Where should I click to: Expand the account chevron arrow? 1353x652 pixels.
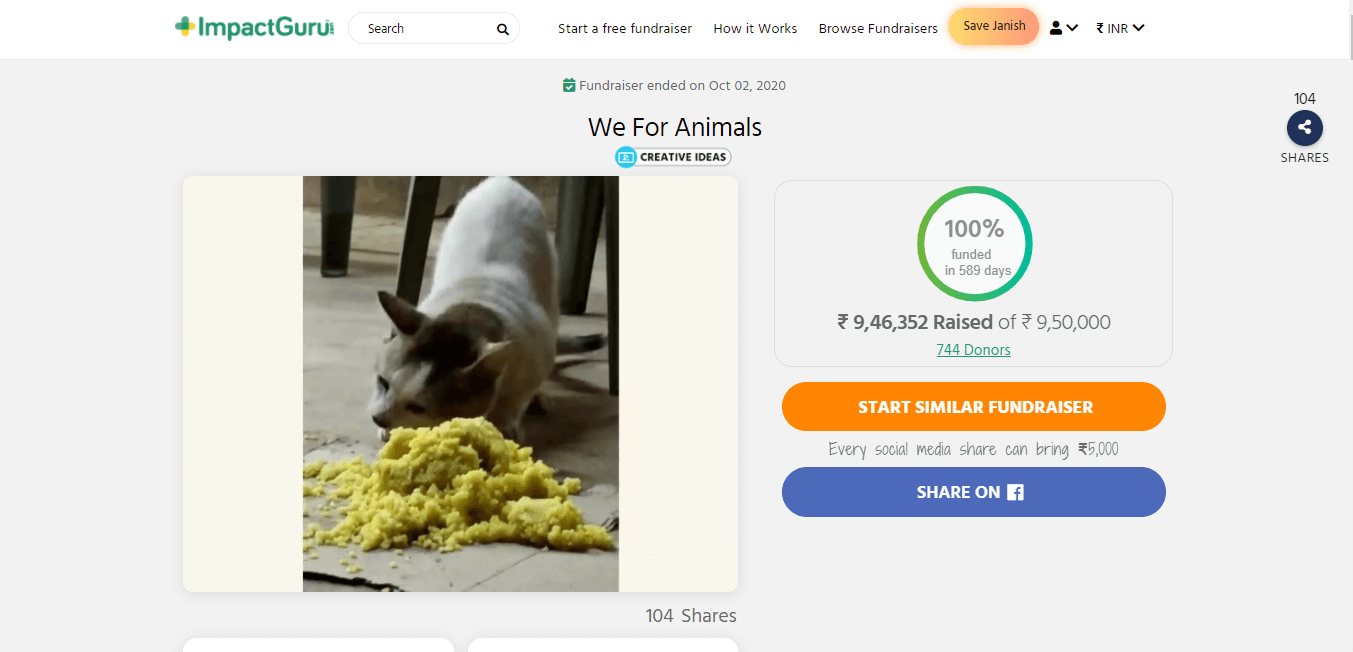coord(1072,28)
